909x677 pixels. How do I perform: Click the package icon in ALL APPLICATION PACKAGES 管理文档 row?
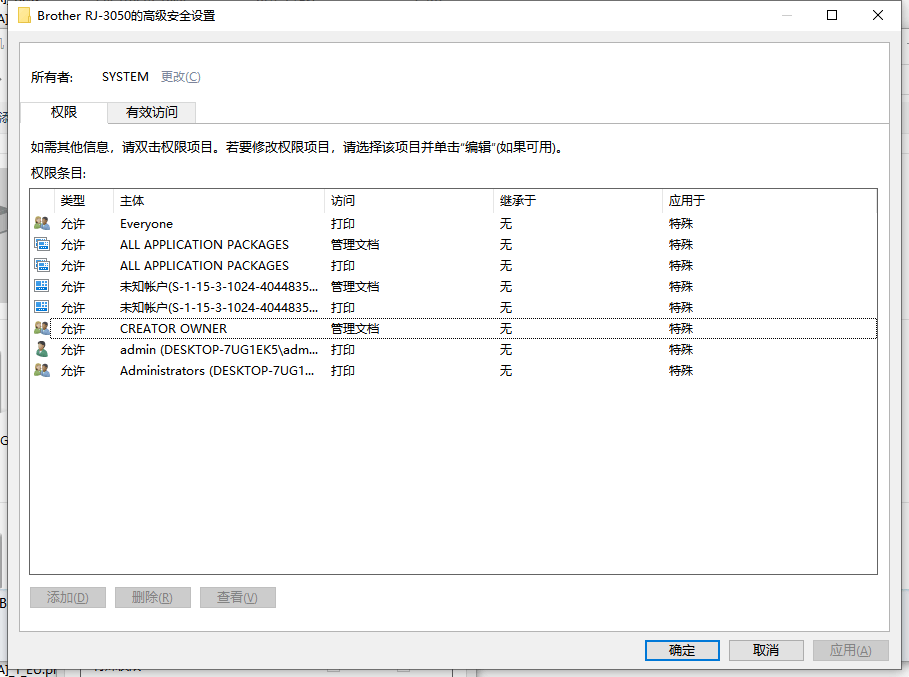tap(42, 244)
